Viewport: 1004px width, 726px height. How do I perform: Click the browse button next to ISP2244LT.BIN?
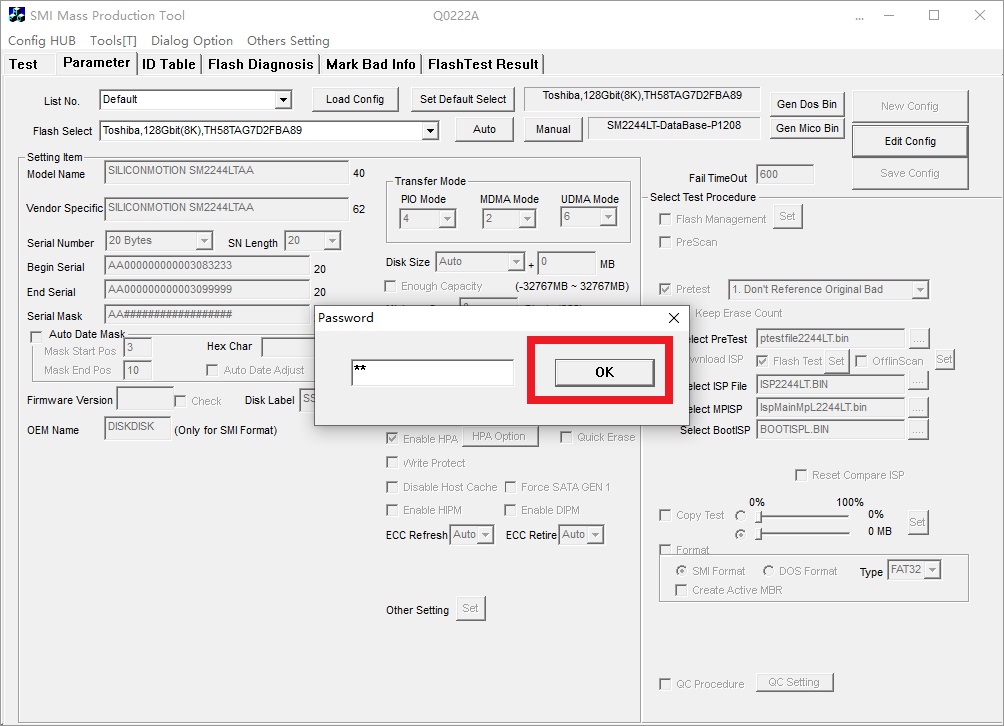(918, 385)
